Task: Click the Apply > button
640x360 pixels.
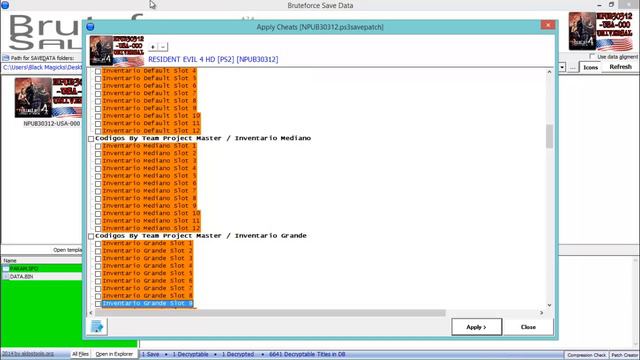Action: [x=476, y=327]
